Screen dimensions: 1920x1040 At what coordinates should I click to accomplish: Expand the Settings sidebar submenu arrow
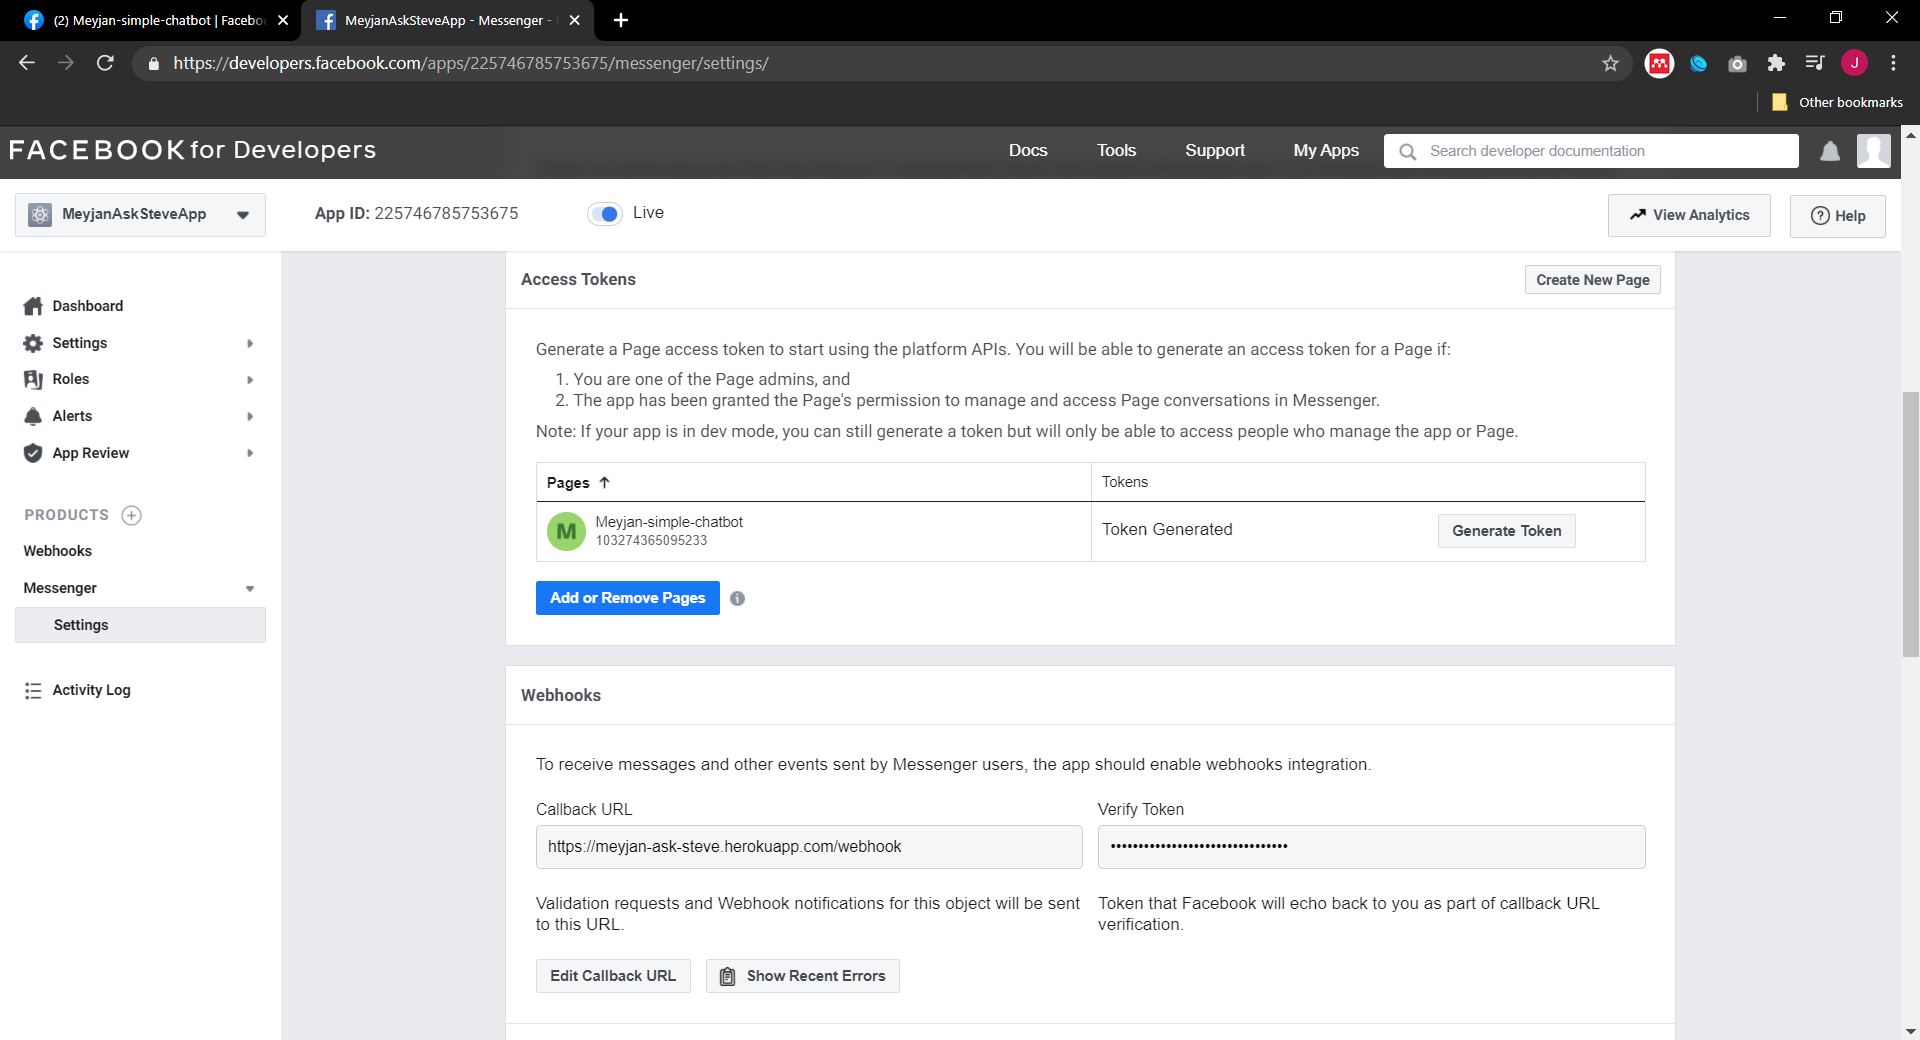point(250,343)
